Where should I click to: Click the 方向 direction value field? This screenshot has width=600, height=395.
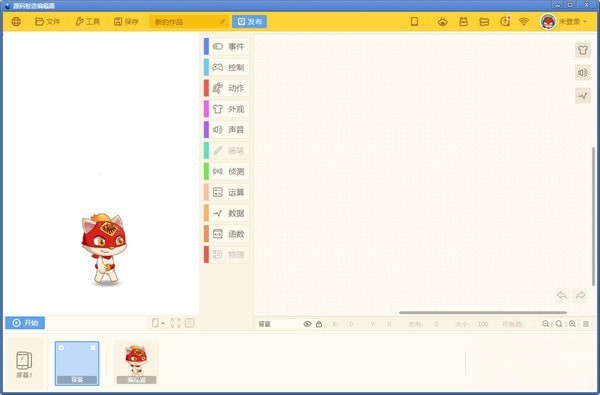point(436,324)
